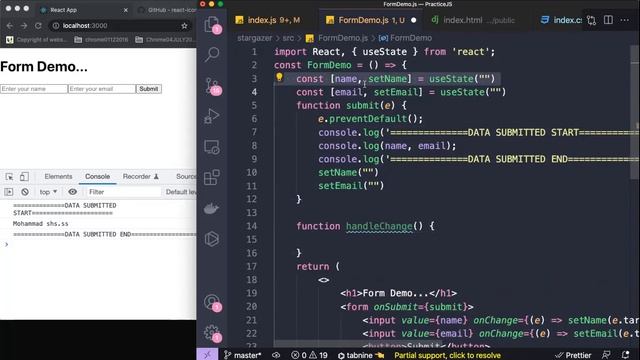Go back in Chrome browser
Viewport: 640px width, 360px height.
pyautogui.click(x=10, y=26)
